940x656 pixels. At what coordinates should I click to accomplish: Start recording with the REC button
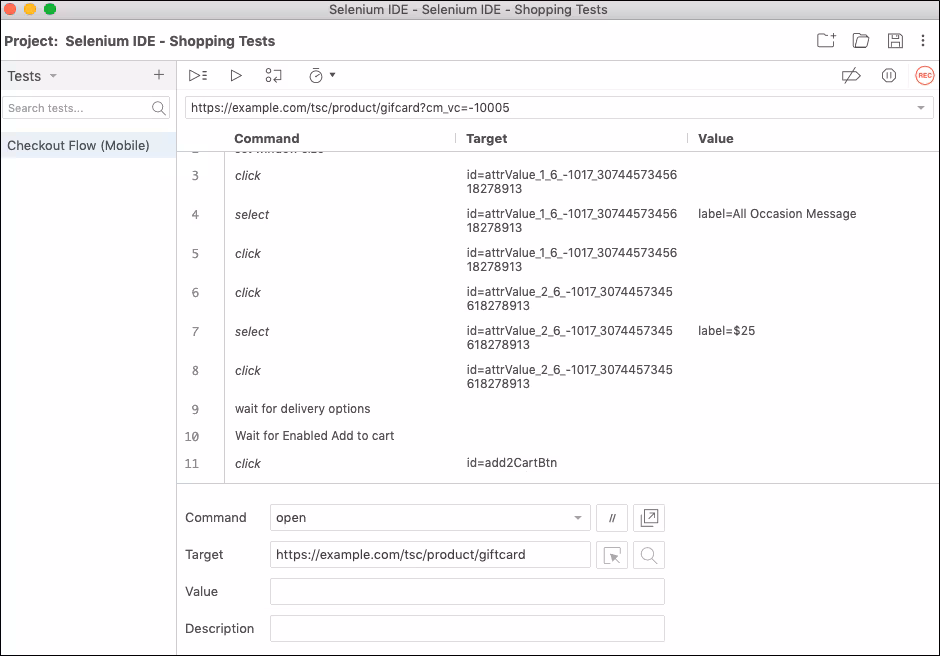[924, 76]
